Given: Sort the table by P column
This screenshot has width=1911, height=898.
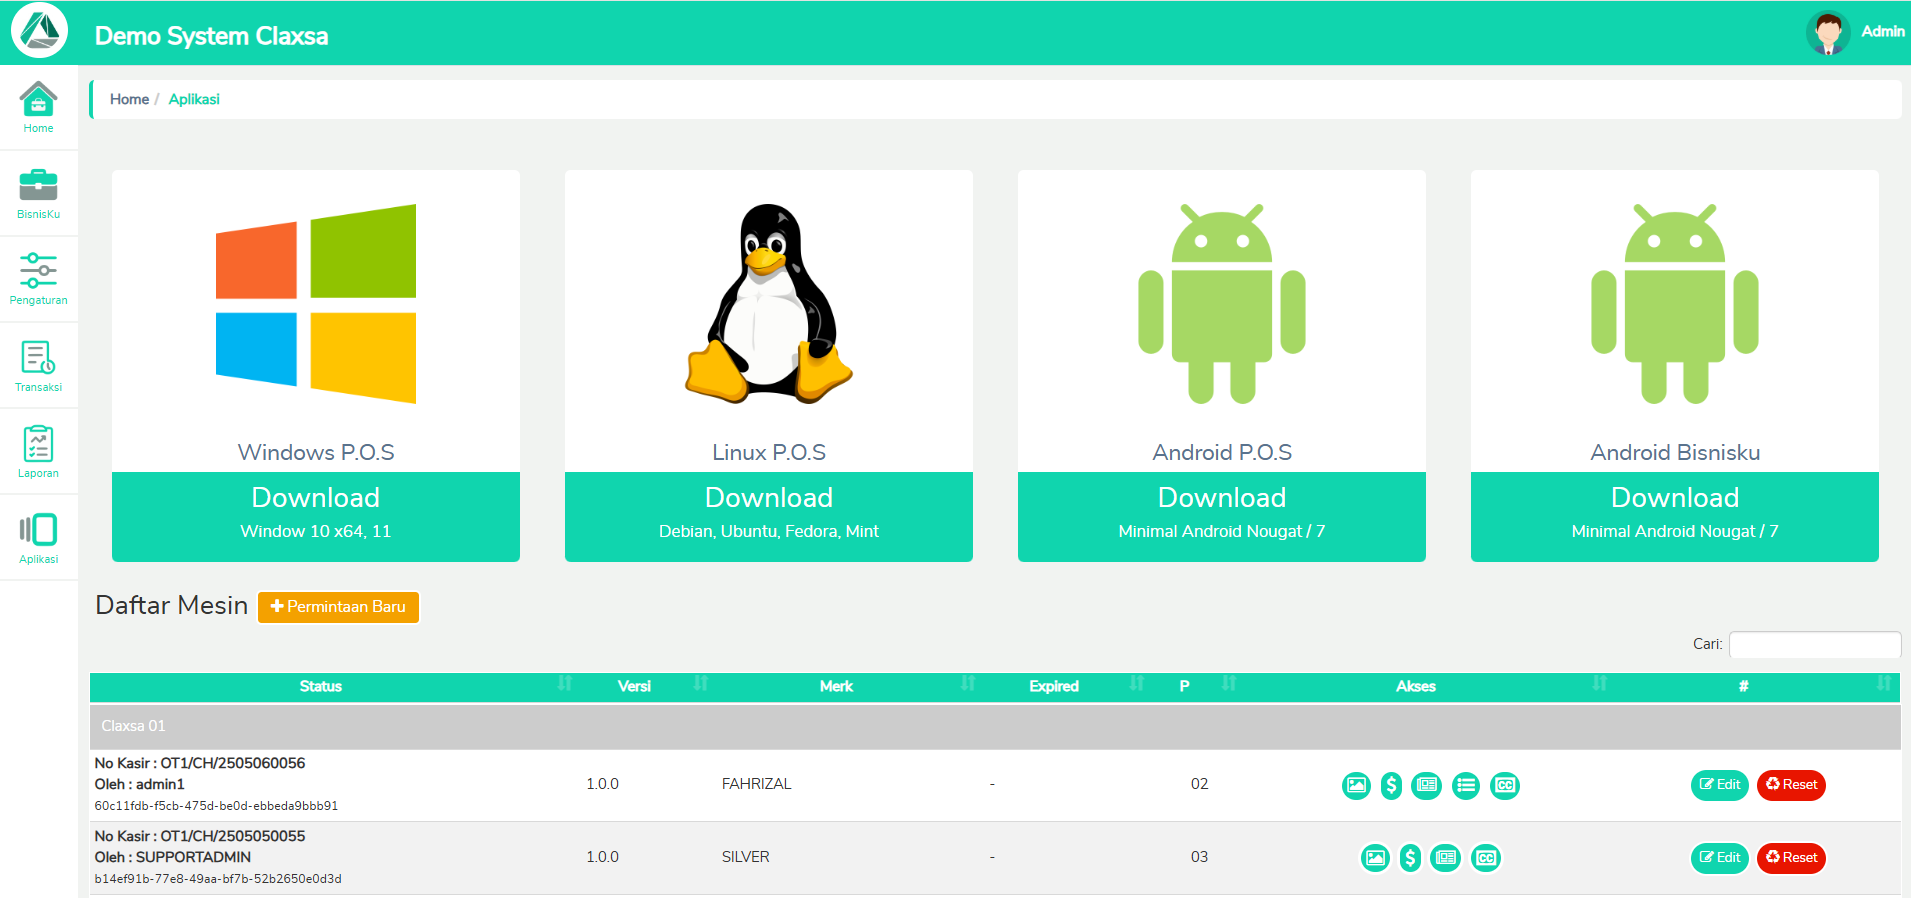Looking at the screenshot, I should (1198, 686).
